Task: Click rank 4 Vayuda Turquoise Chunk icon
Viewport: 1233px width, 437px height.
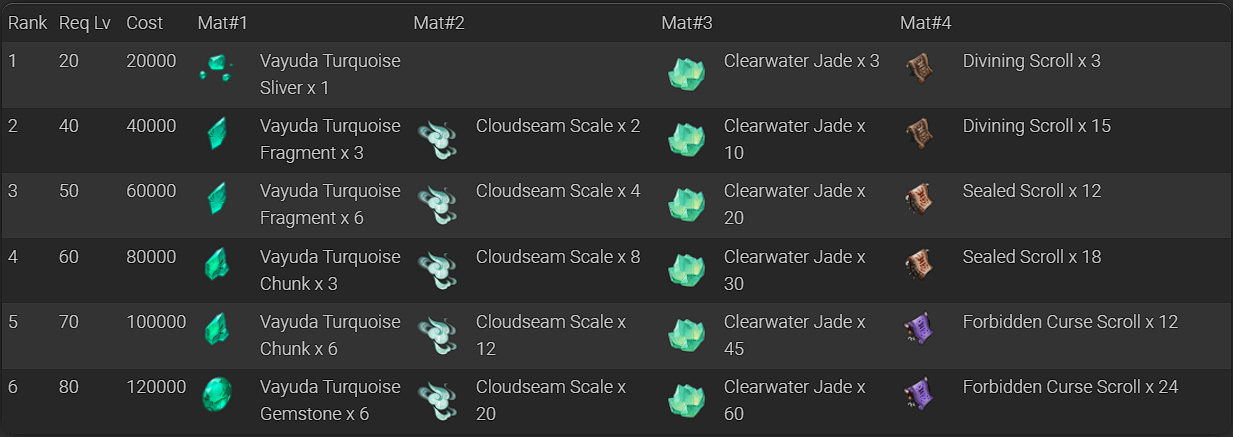Action: [216, 265]
